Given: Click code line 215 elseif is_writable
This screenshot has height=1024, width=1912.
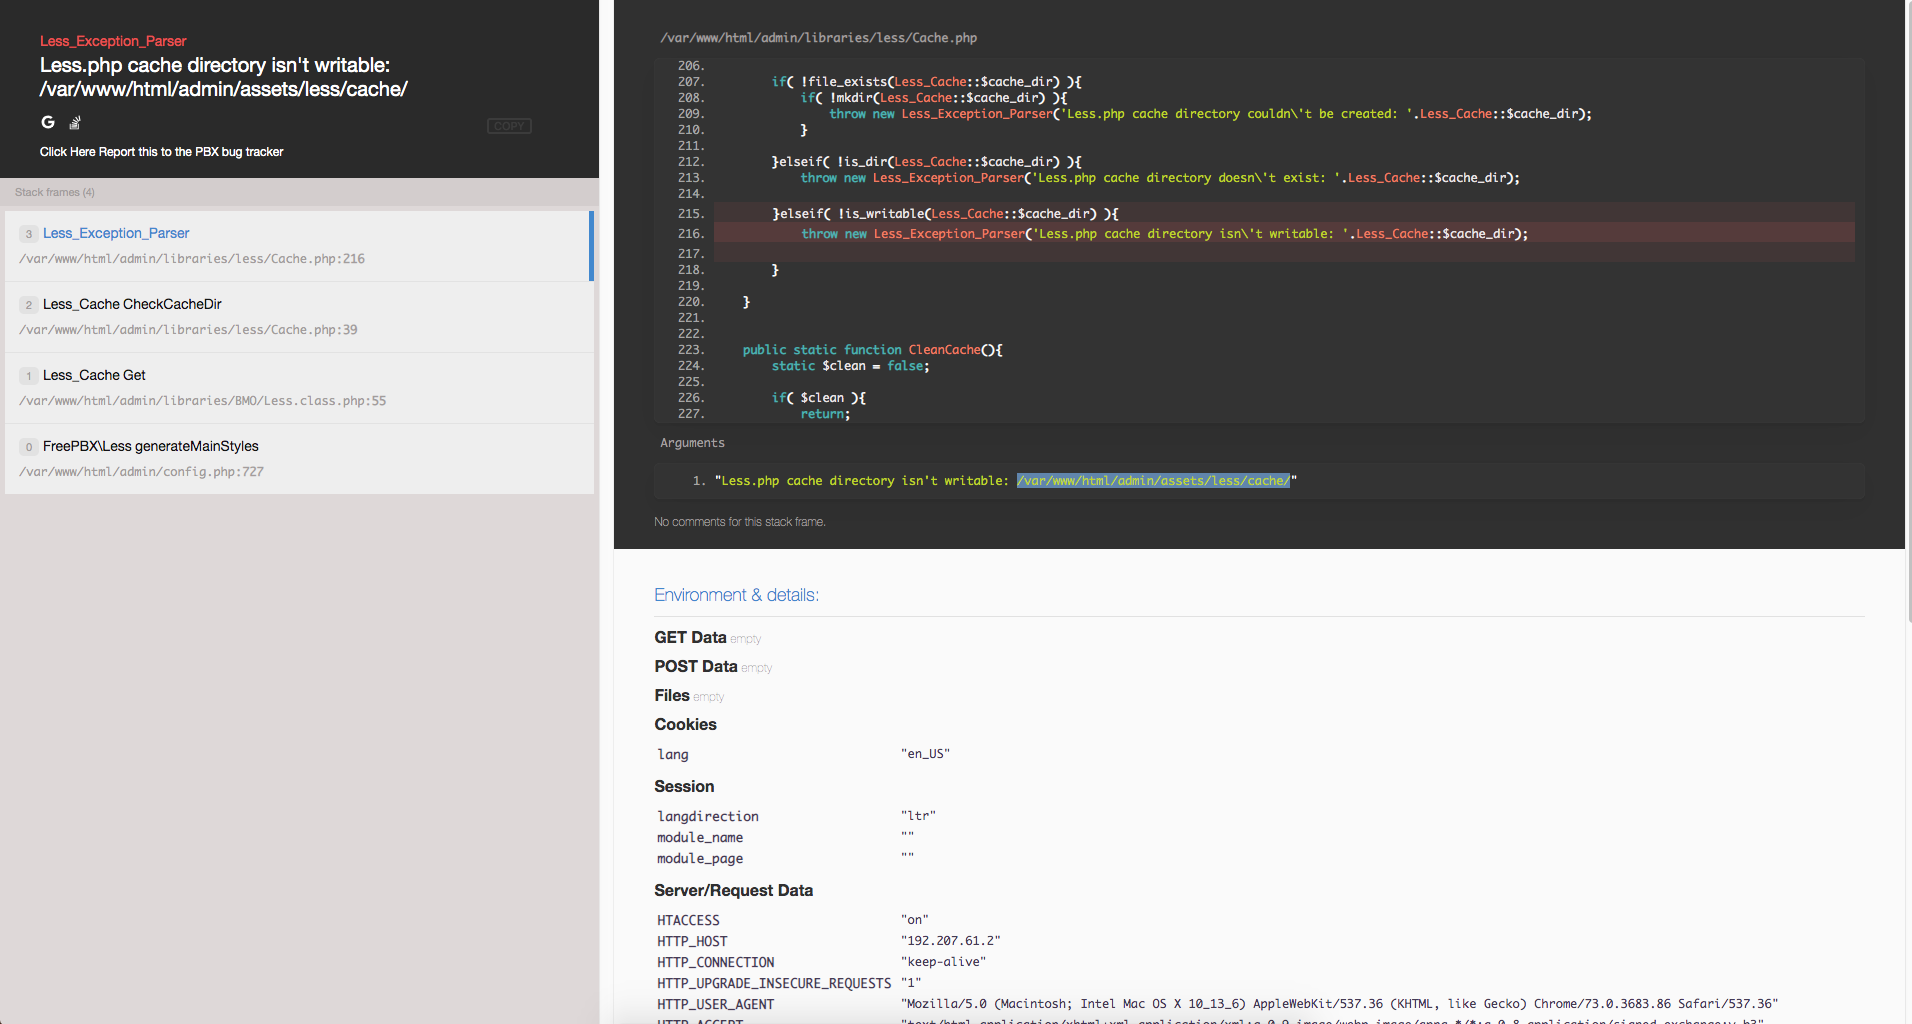Looking at the screenshot, I should [1284, 214].
